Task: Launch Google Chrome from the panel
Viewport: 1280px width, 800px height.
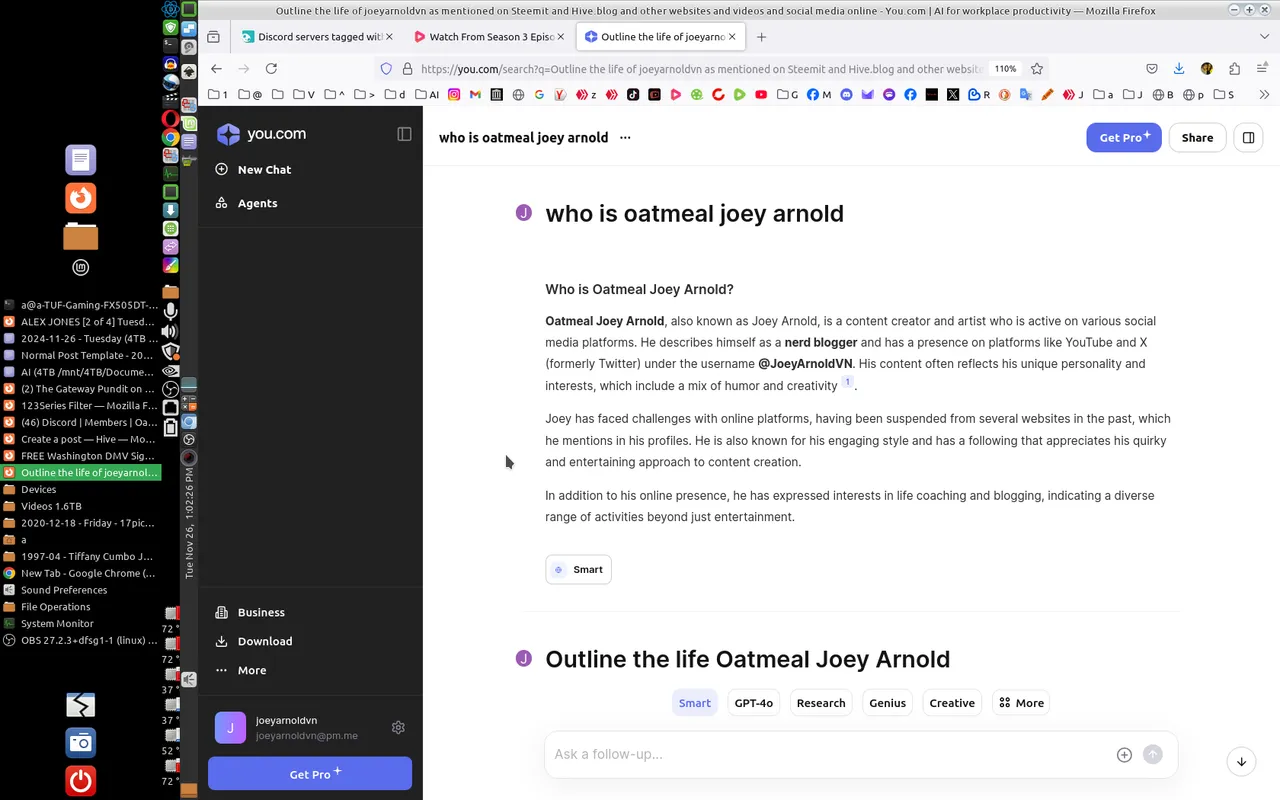Action: (x=171, y=138)
